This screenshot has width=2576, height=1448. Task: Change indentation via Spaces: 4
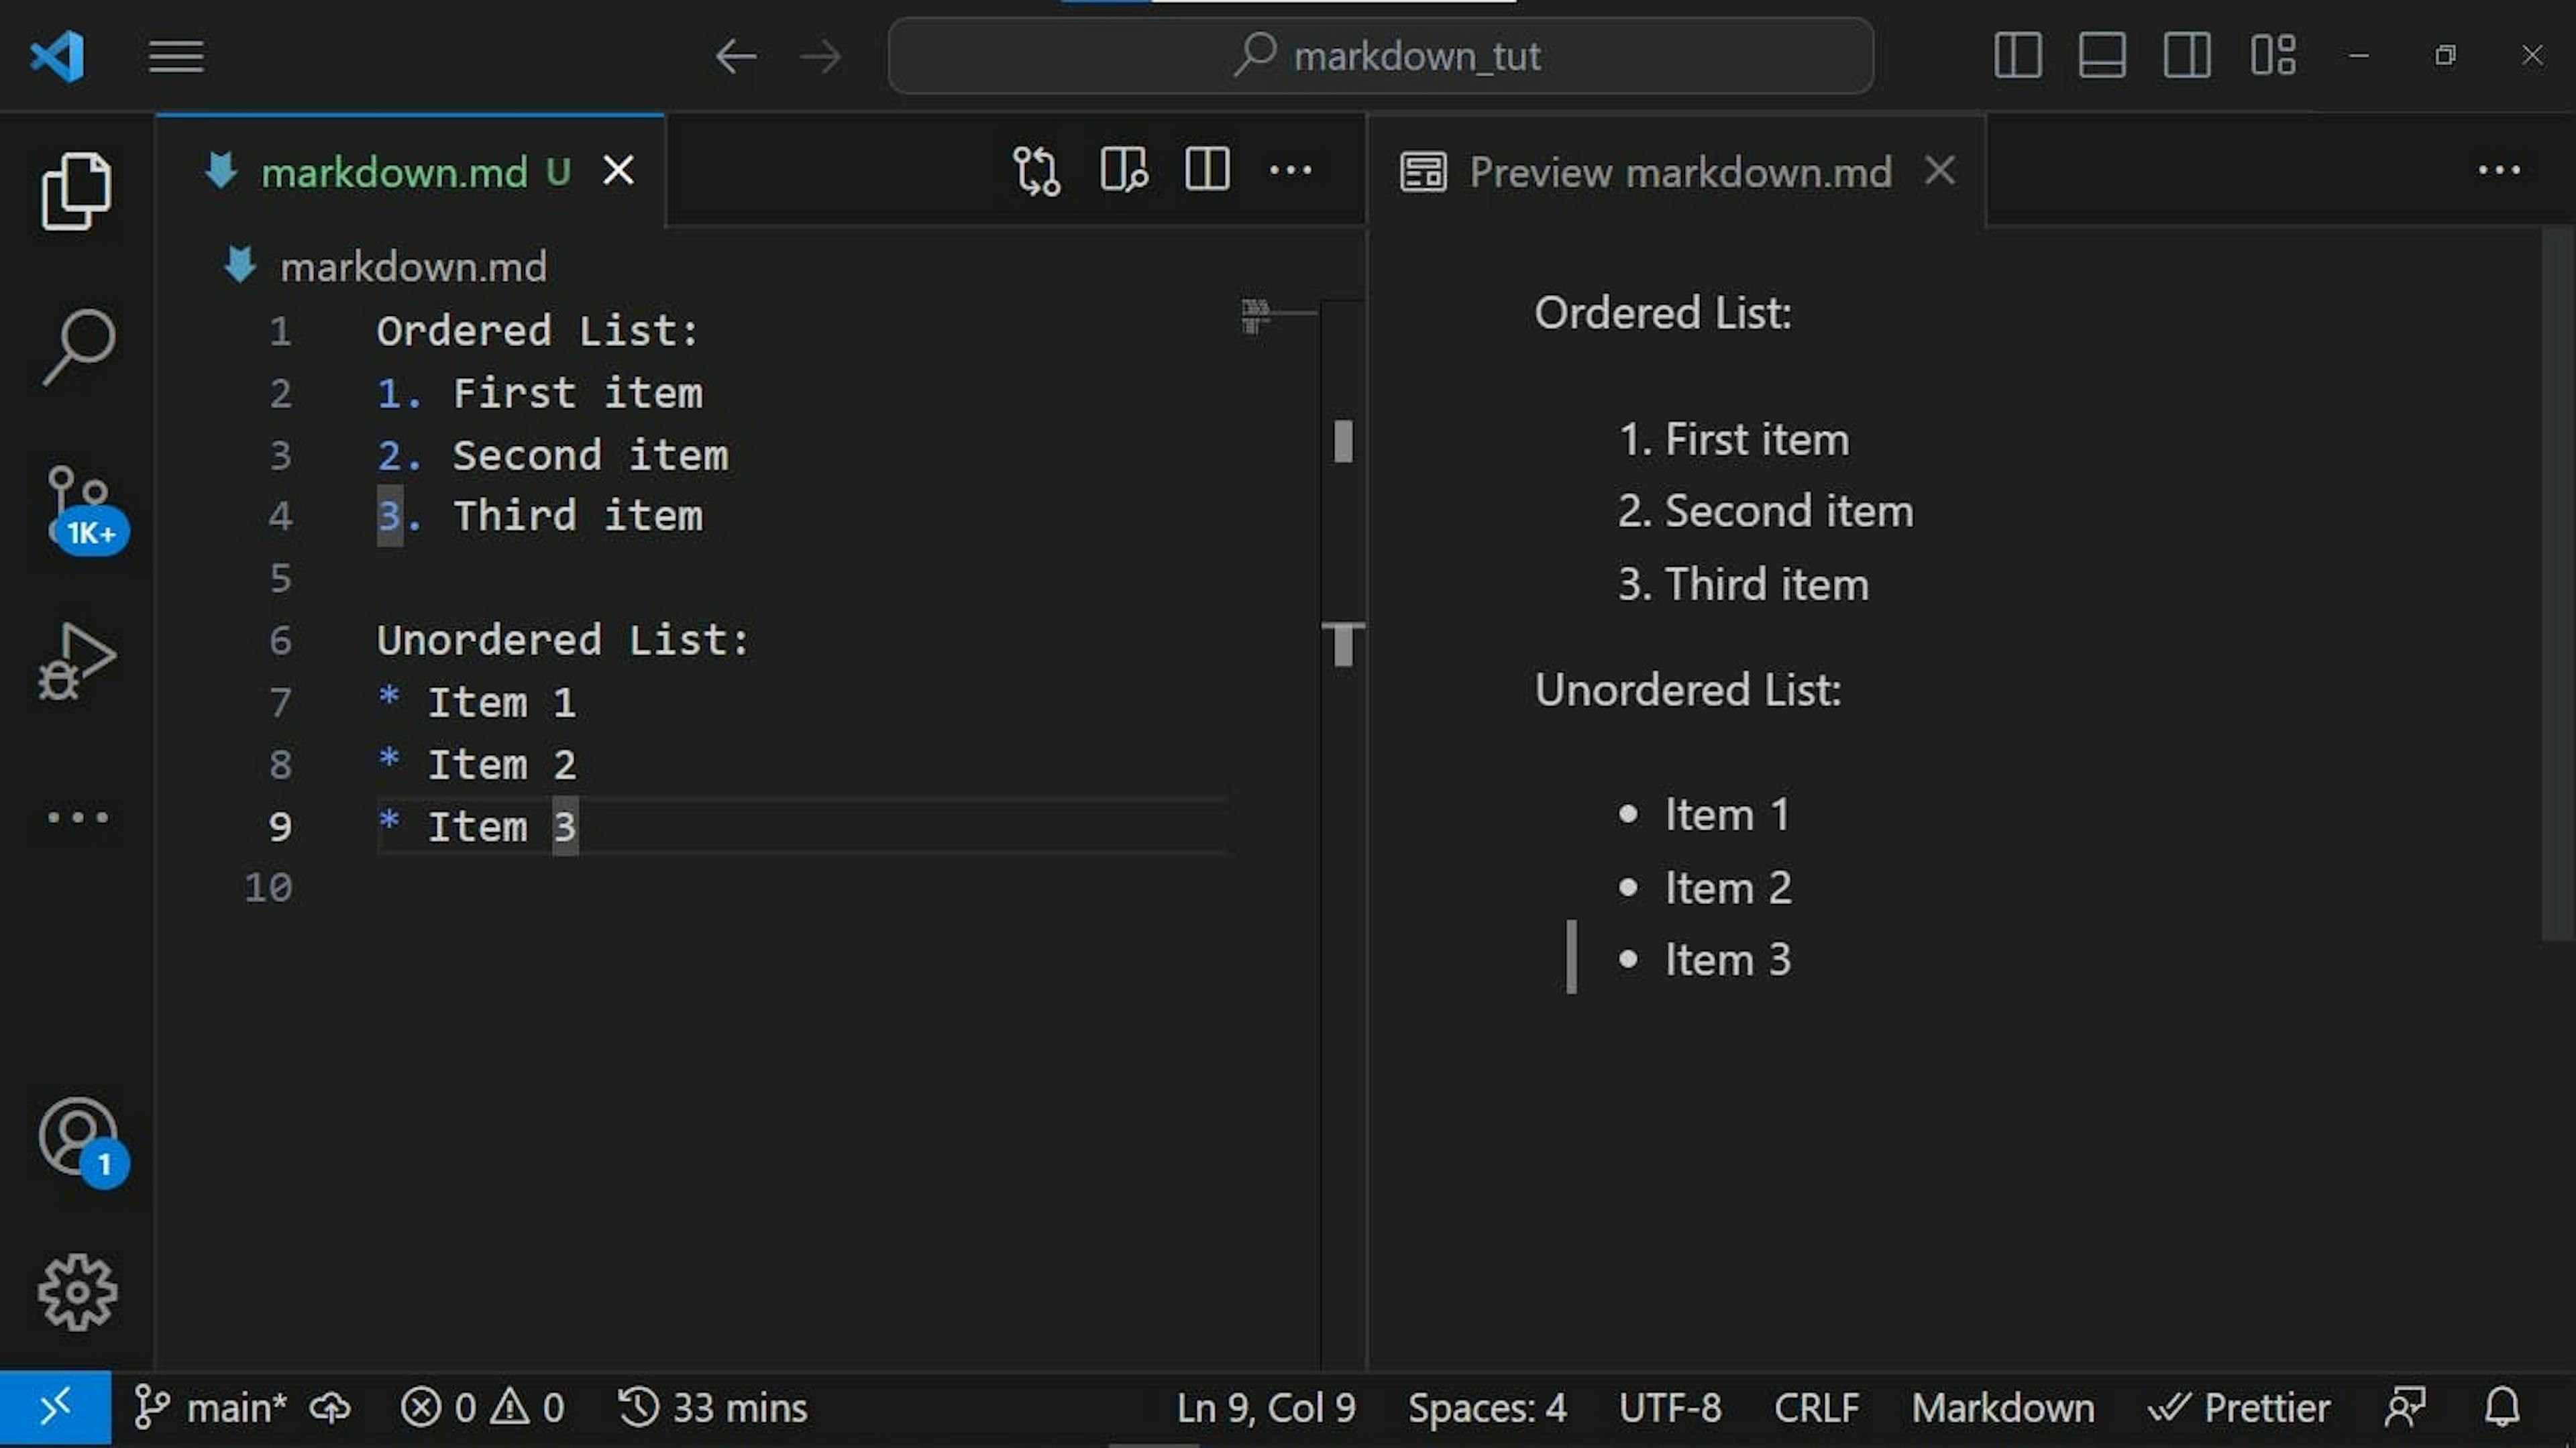click(1487, 1408)
